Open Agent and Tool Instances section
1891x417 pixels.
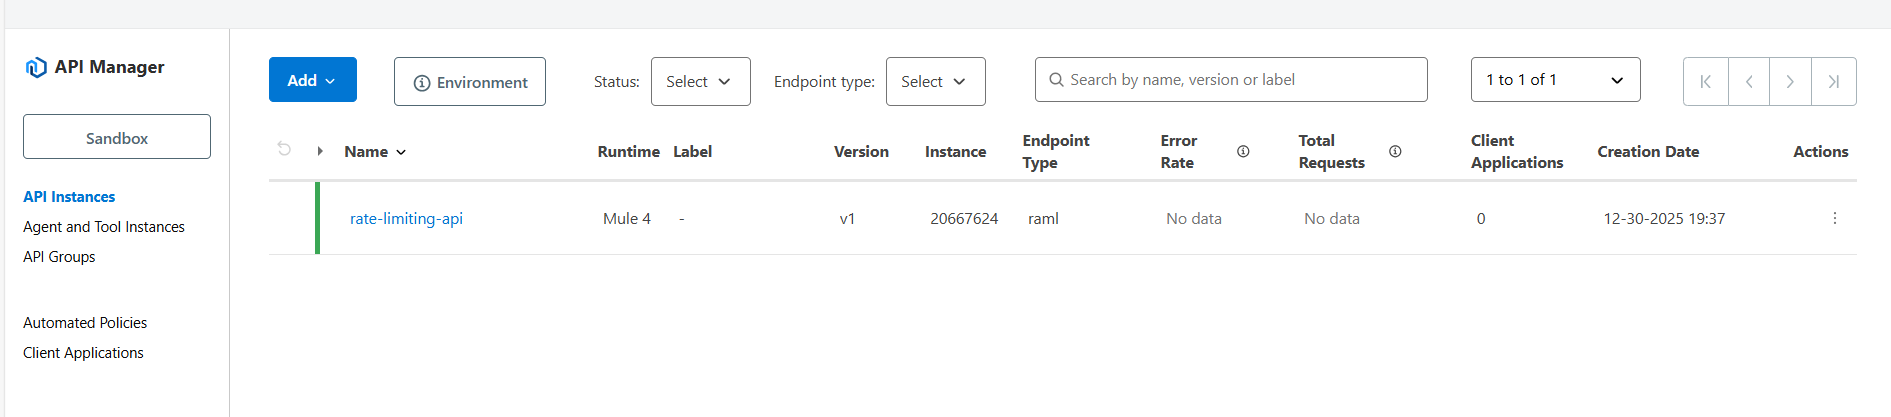104,227
